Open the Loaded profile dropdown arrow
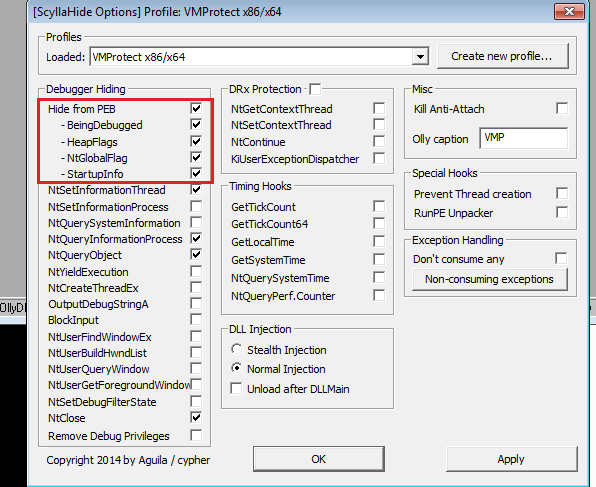The height and width of the screenshot is (487, 596). (x=420, y=57)
